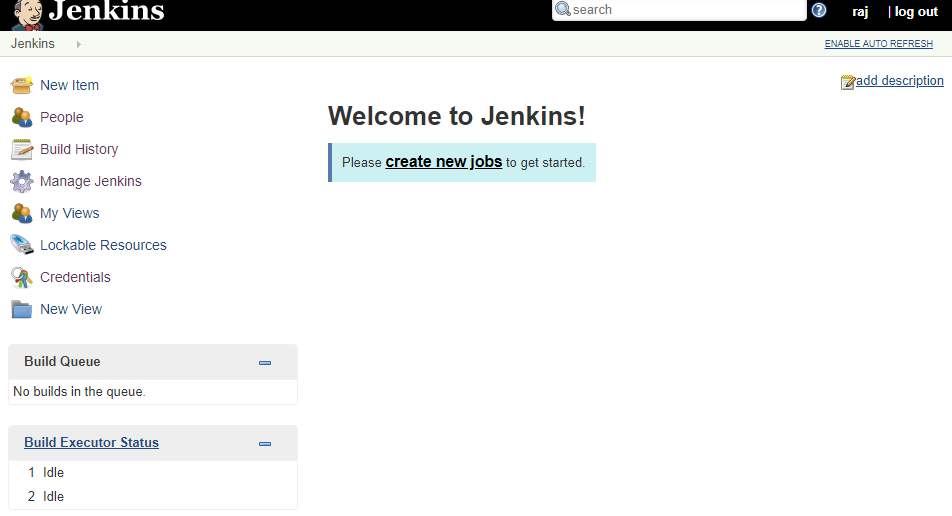Click the Build Queue heading text

tap(63, 362)
